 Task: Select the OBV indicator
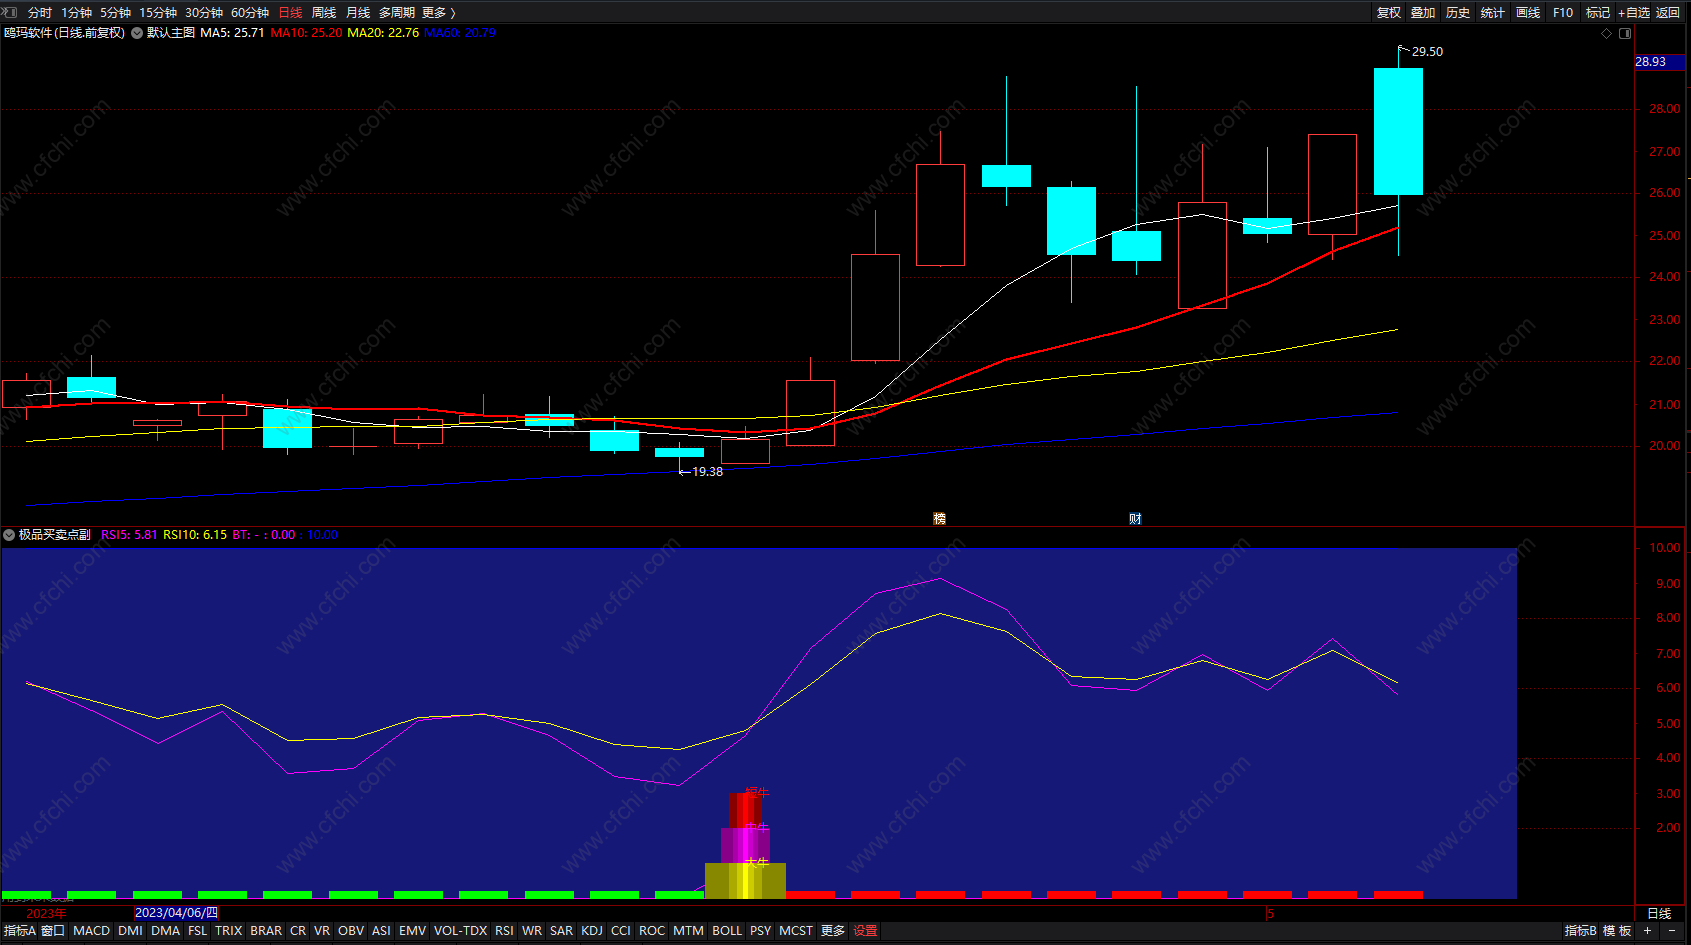[351, 931]
